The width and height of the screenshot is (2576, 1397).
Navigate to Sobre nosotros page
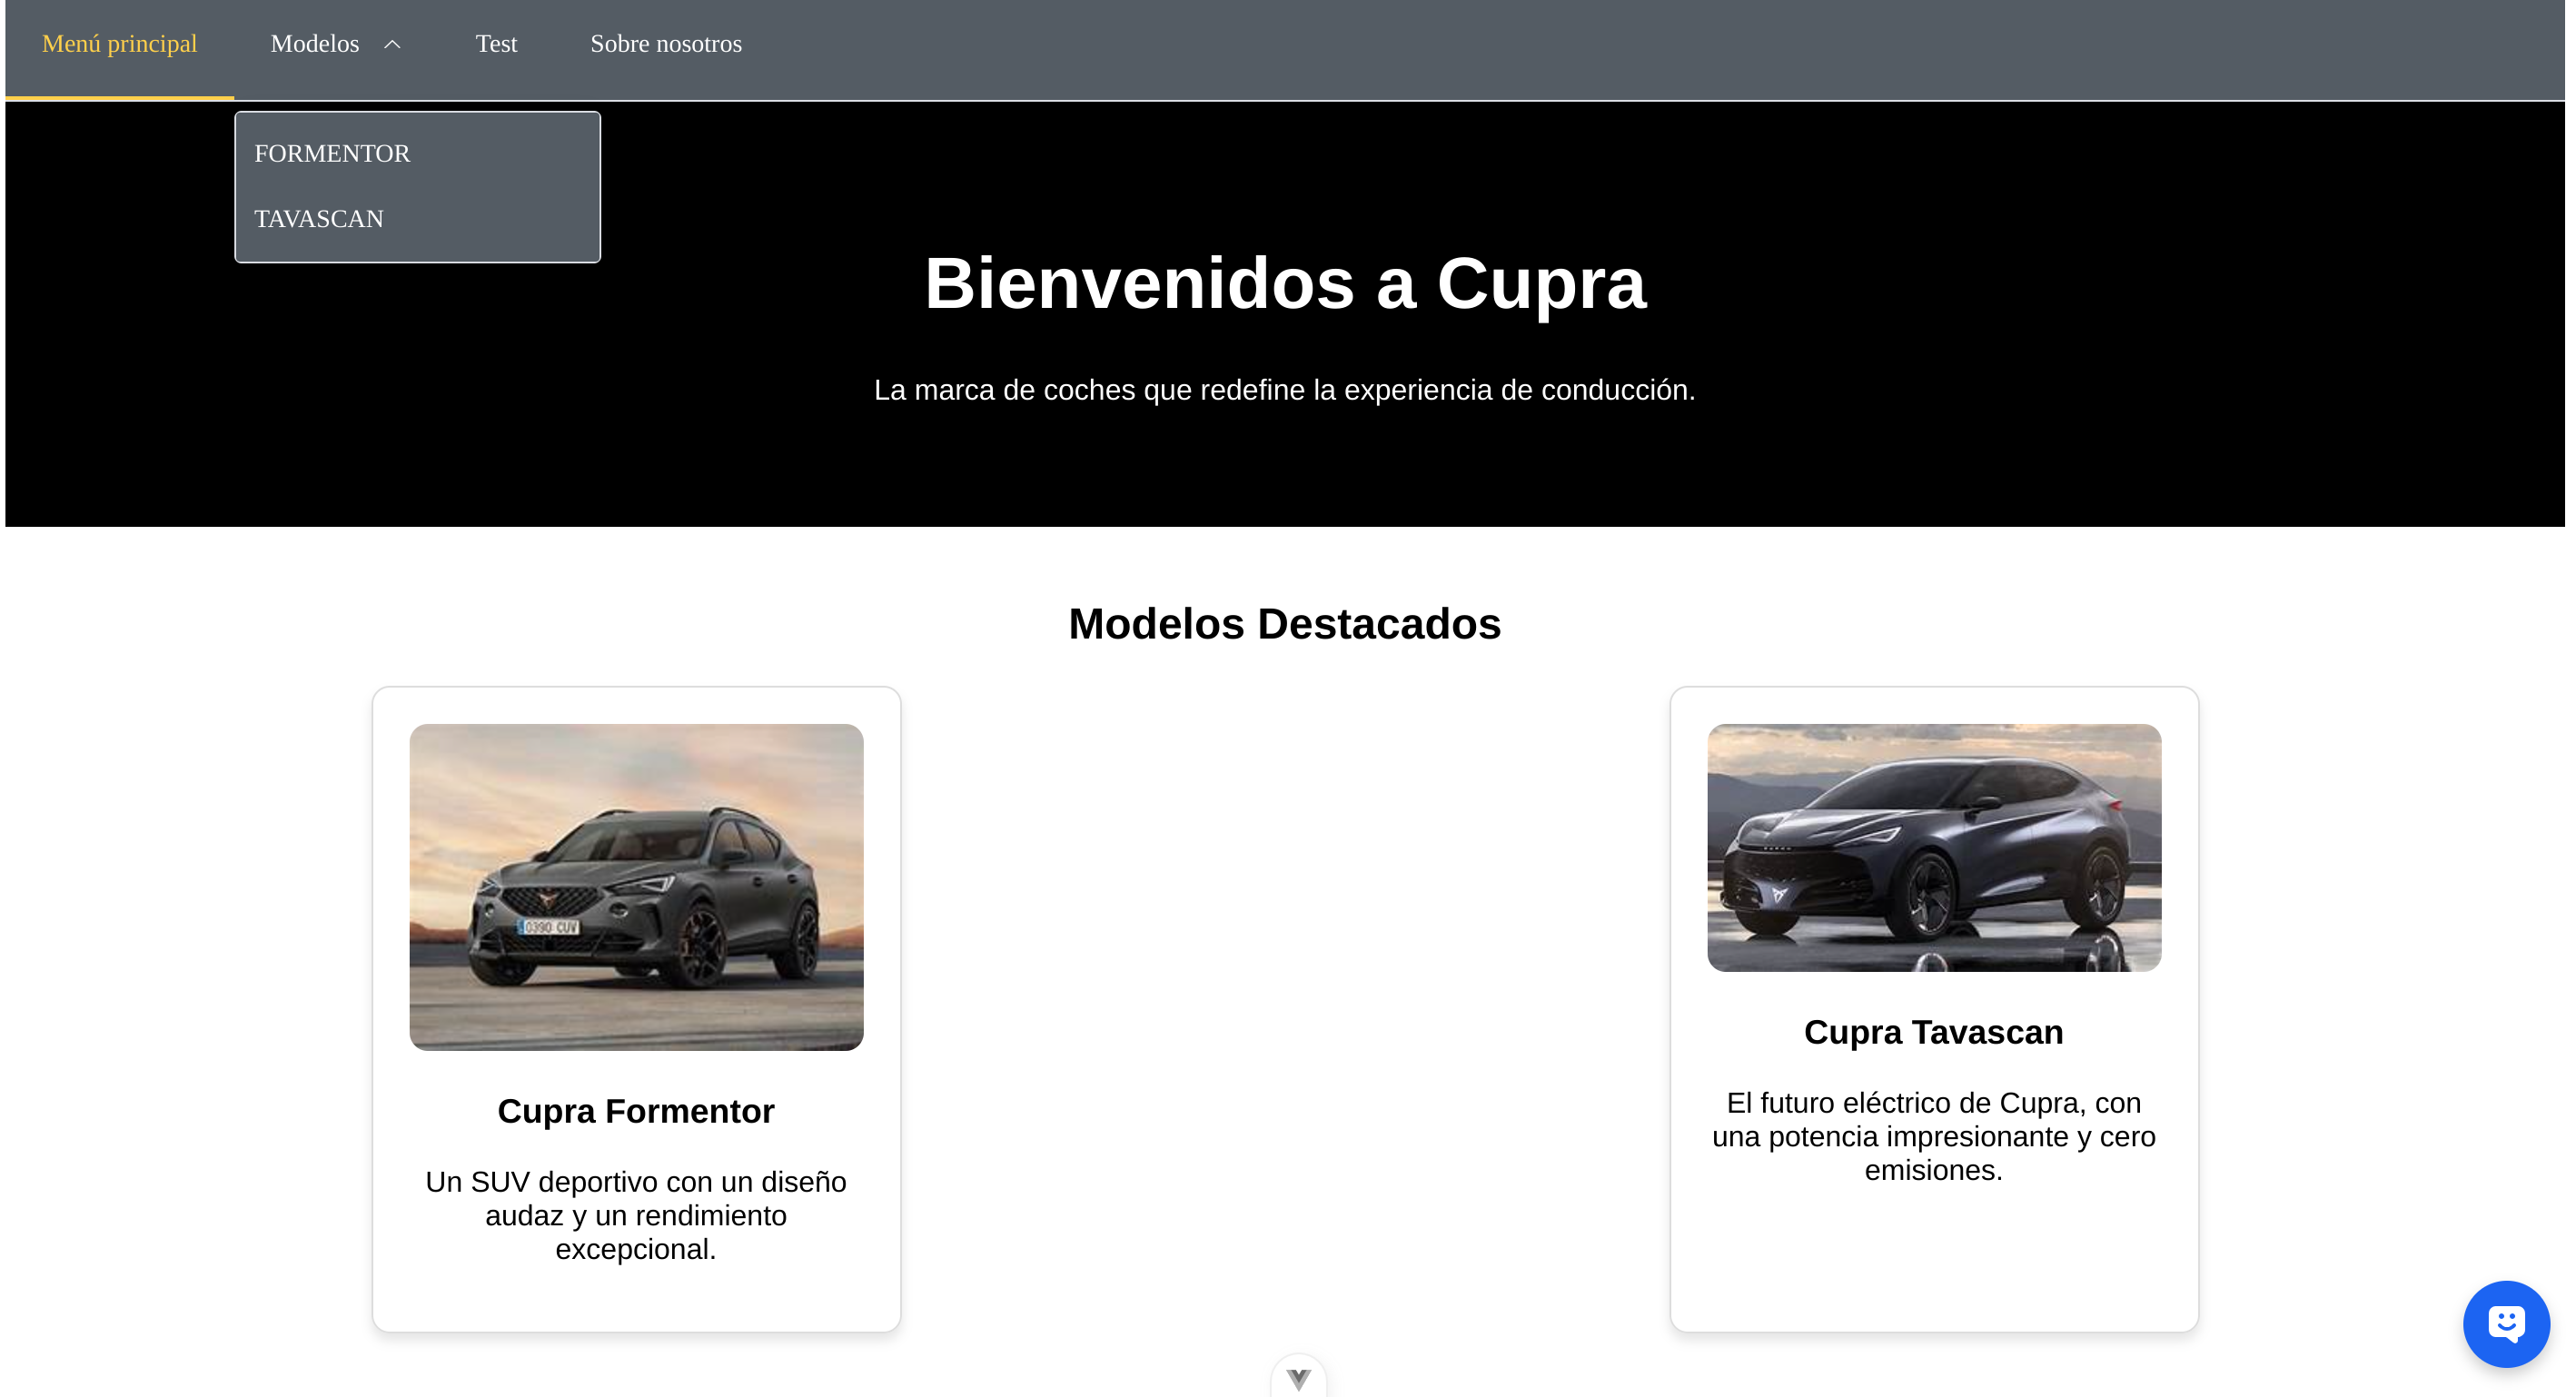[665, 44]
